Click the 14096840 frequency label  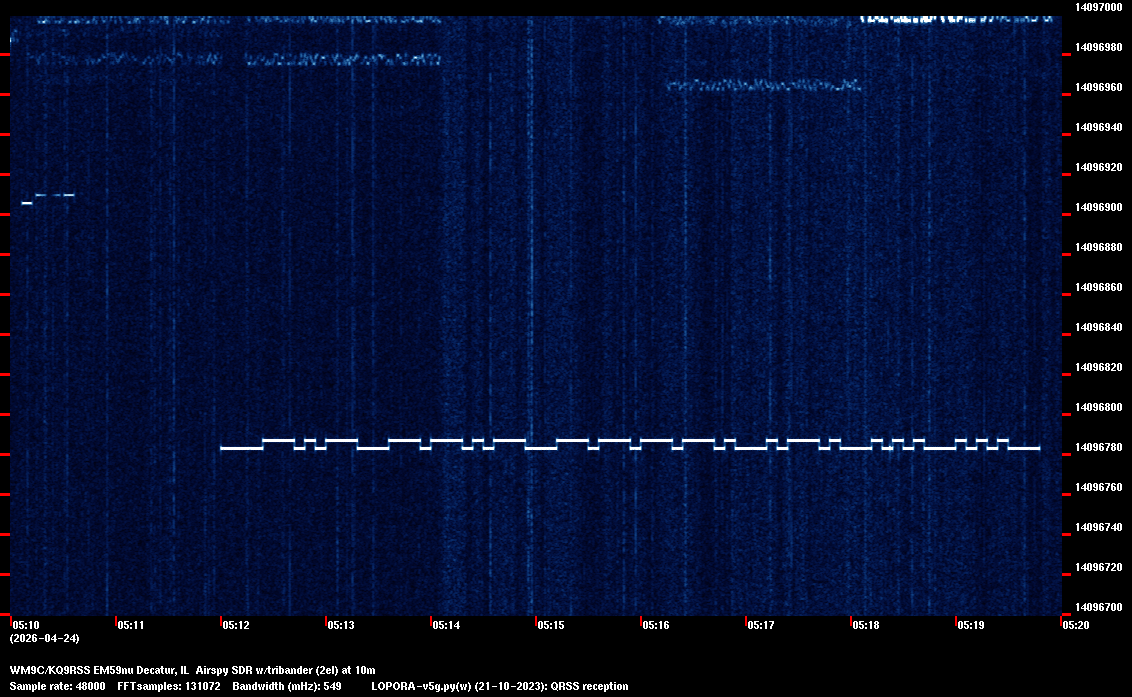click(1098, 327)
